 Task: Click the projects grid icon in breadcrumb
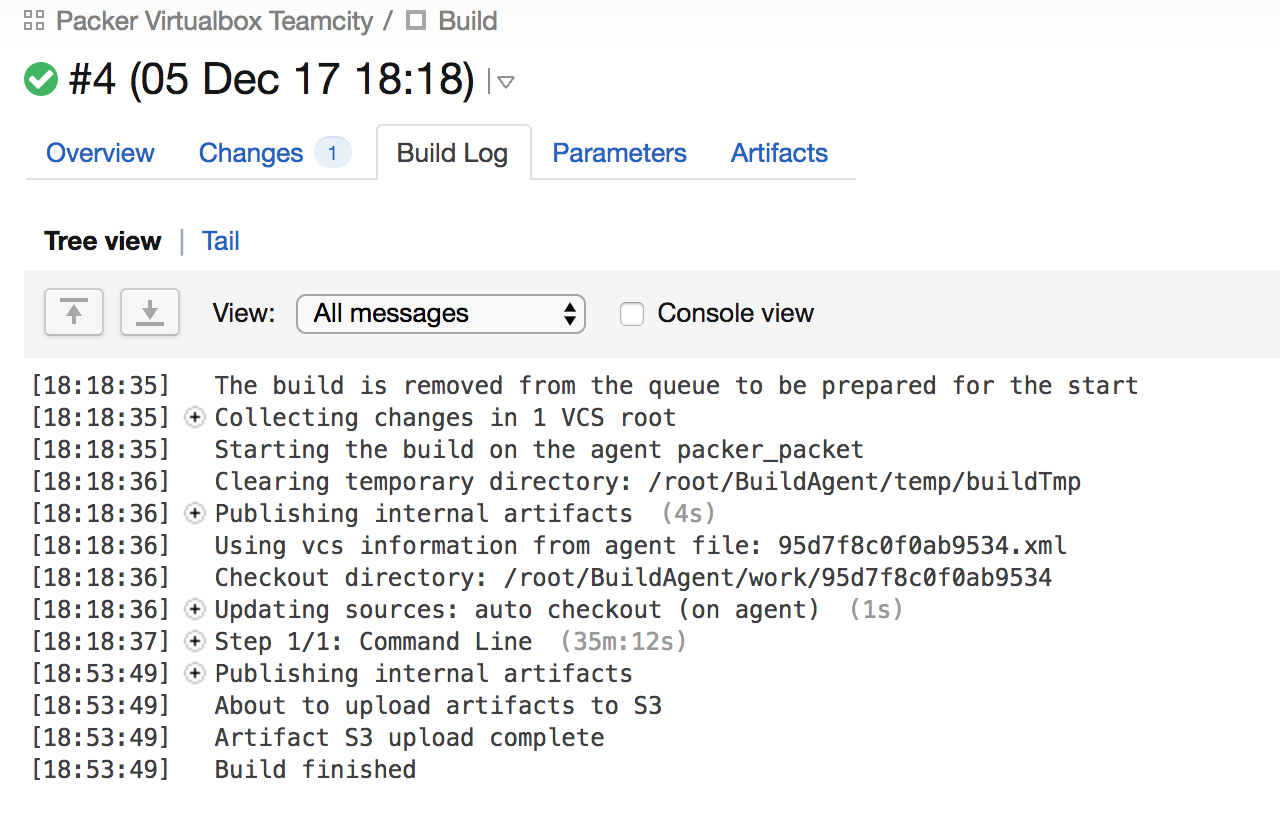point(34,21)
